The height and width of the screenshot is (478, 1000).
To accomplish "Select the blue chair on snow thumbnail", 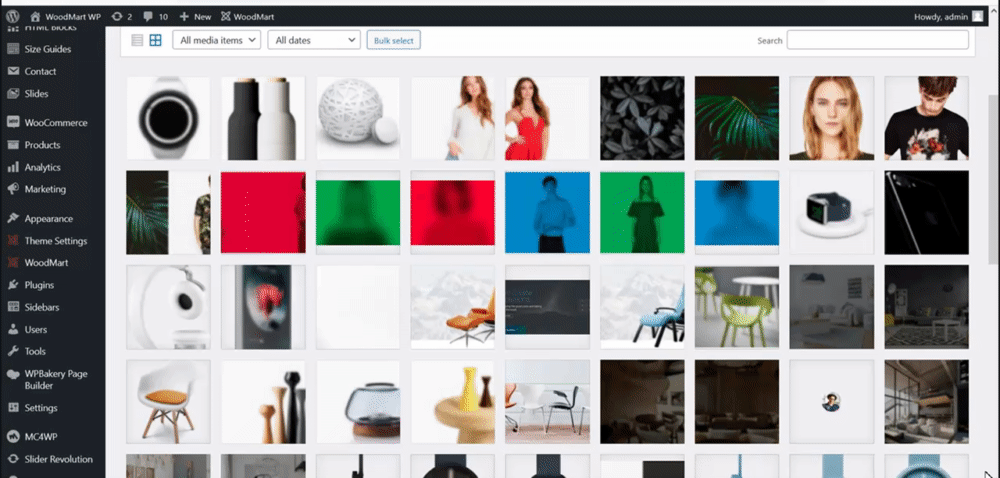I will click(x=642, y=307).
